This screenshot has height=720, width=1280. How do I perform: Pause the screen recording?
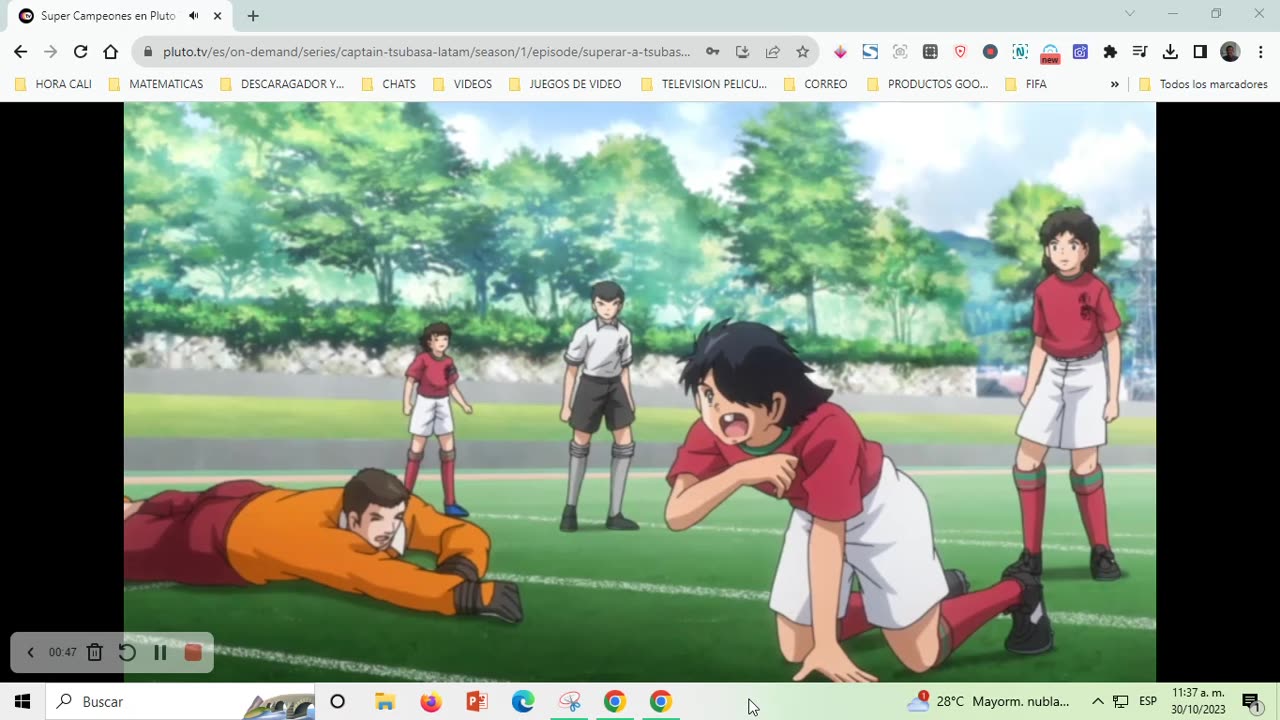click(160, 653)
